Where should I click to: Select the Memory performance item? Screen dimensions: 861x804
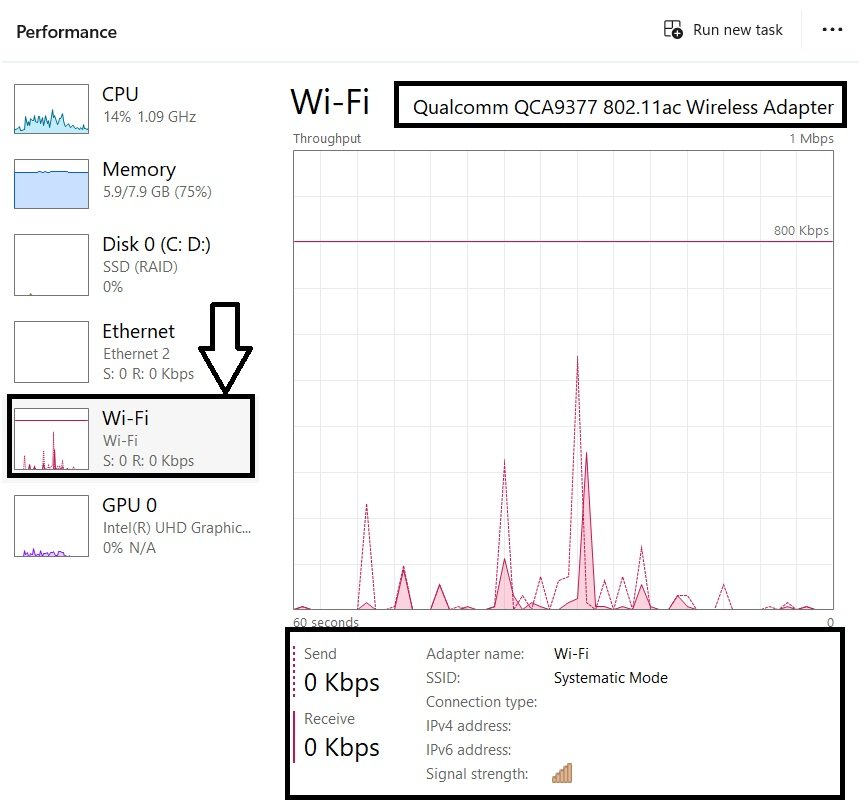click(x=131, y=183)
